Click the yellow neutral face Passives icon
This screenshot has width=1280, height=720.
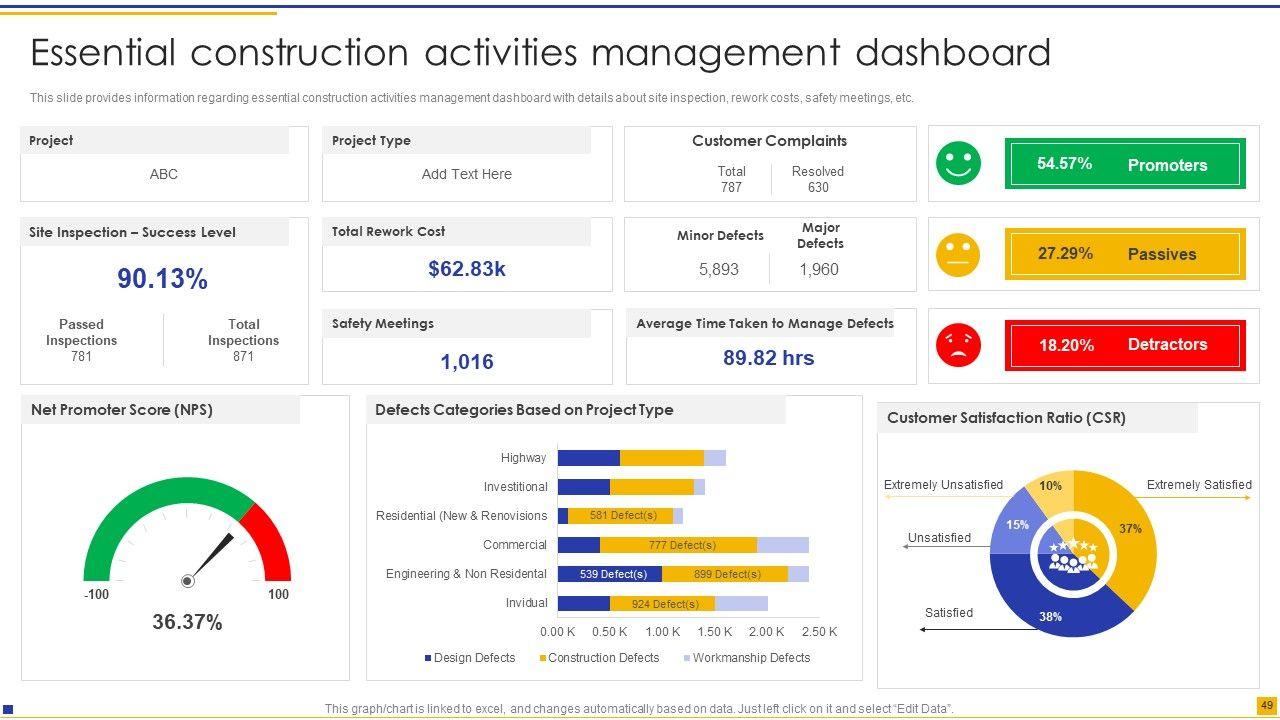(x=958, y=254)
